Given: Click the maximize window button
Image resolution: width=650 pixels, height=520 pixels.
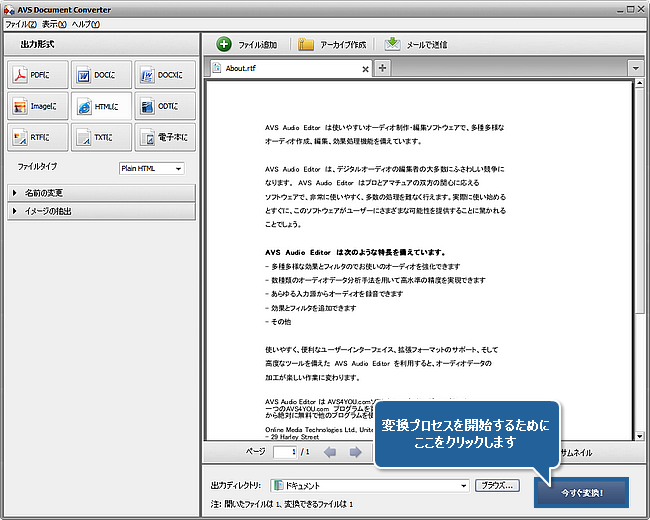Looking at the screenshot, I should [630, 9].
